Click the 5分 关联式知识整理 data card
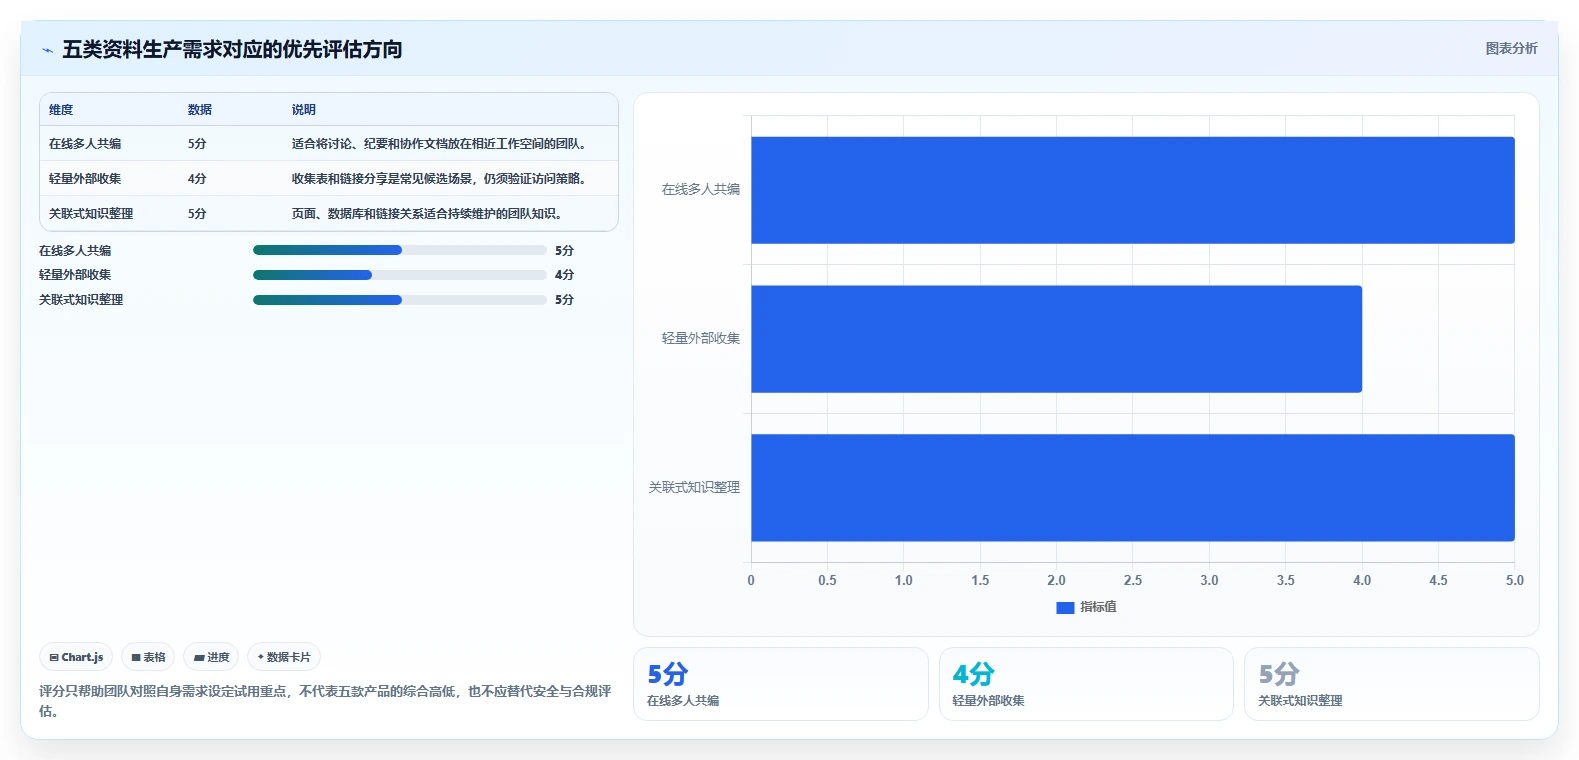The width and height of the screenshot is (1579, 760). tap(1391, 684)
